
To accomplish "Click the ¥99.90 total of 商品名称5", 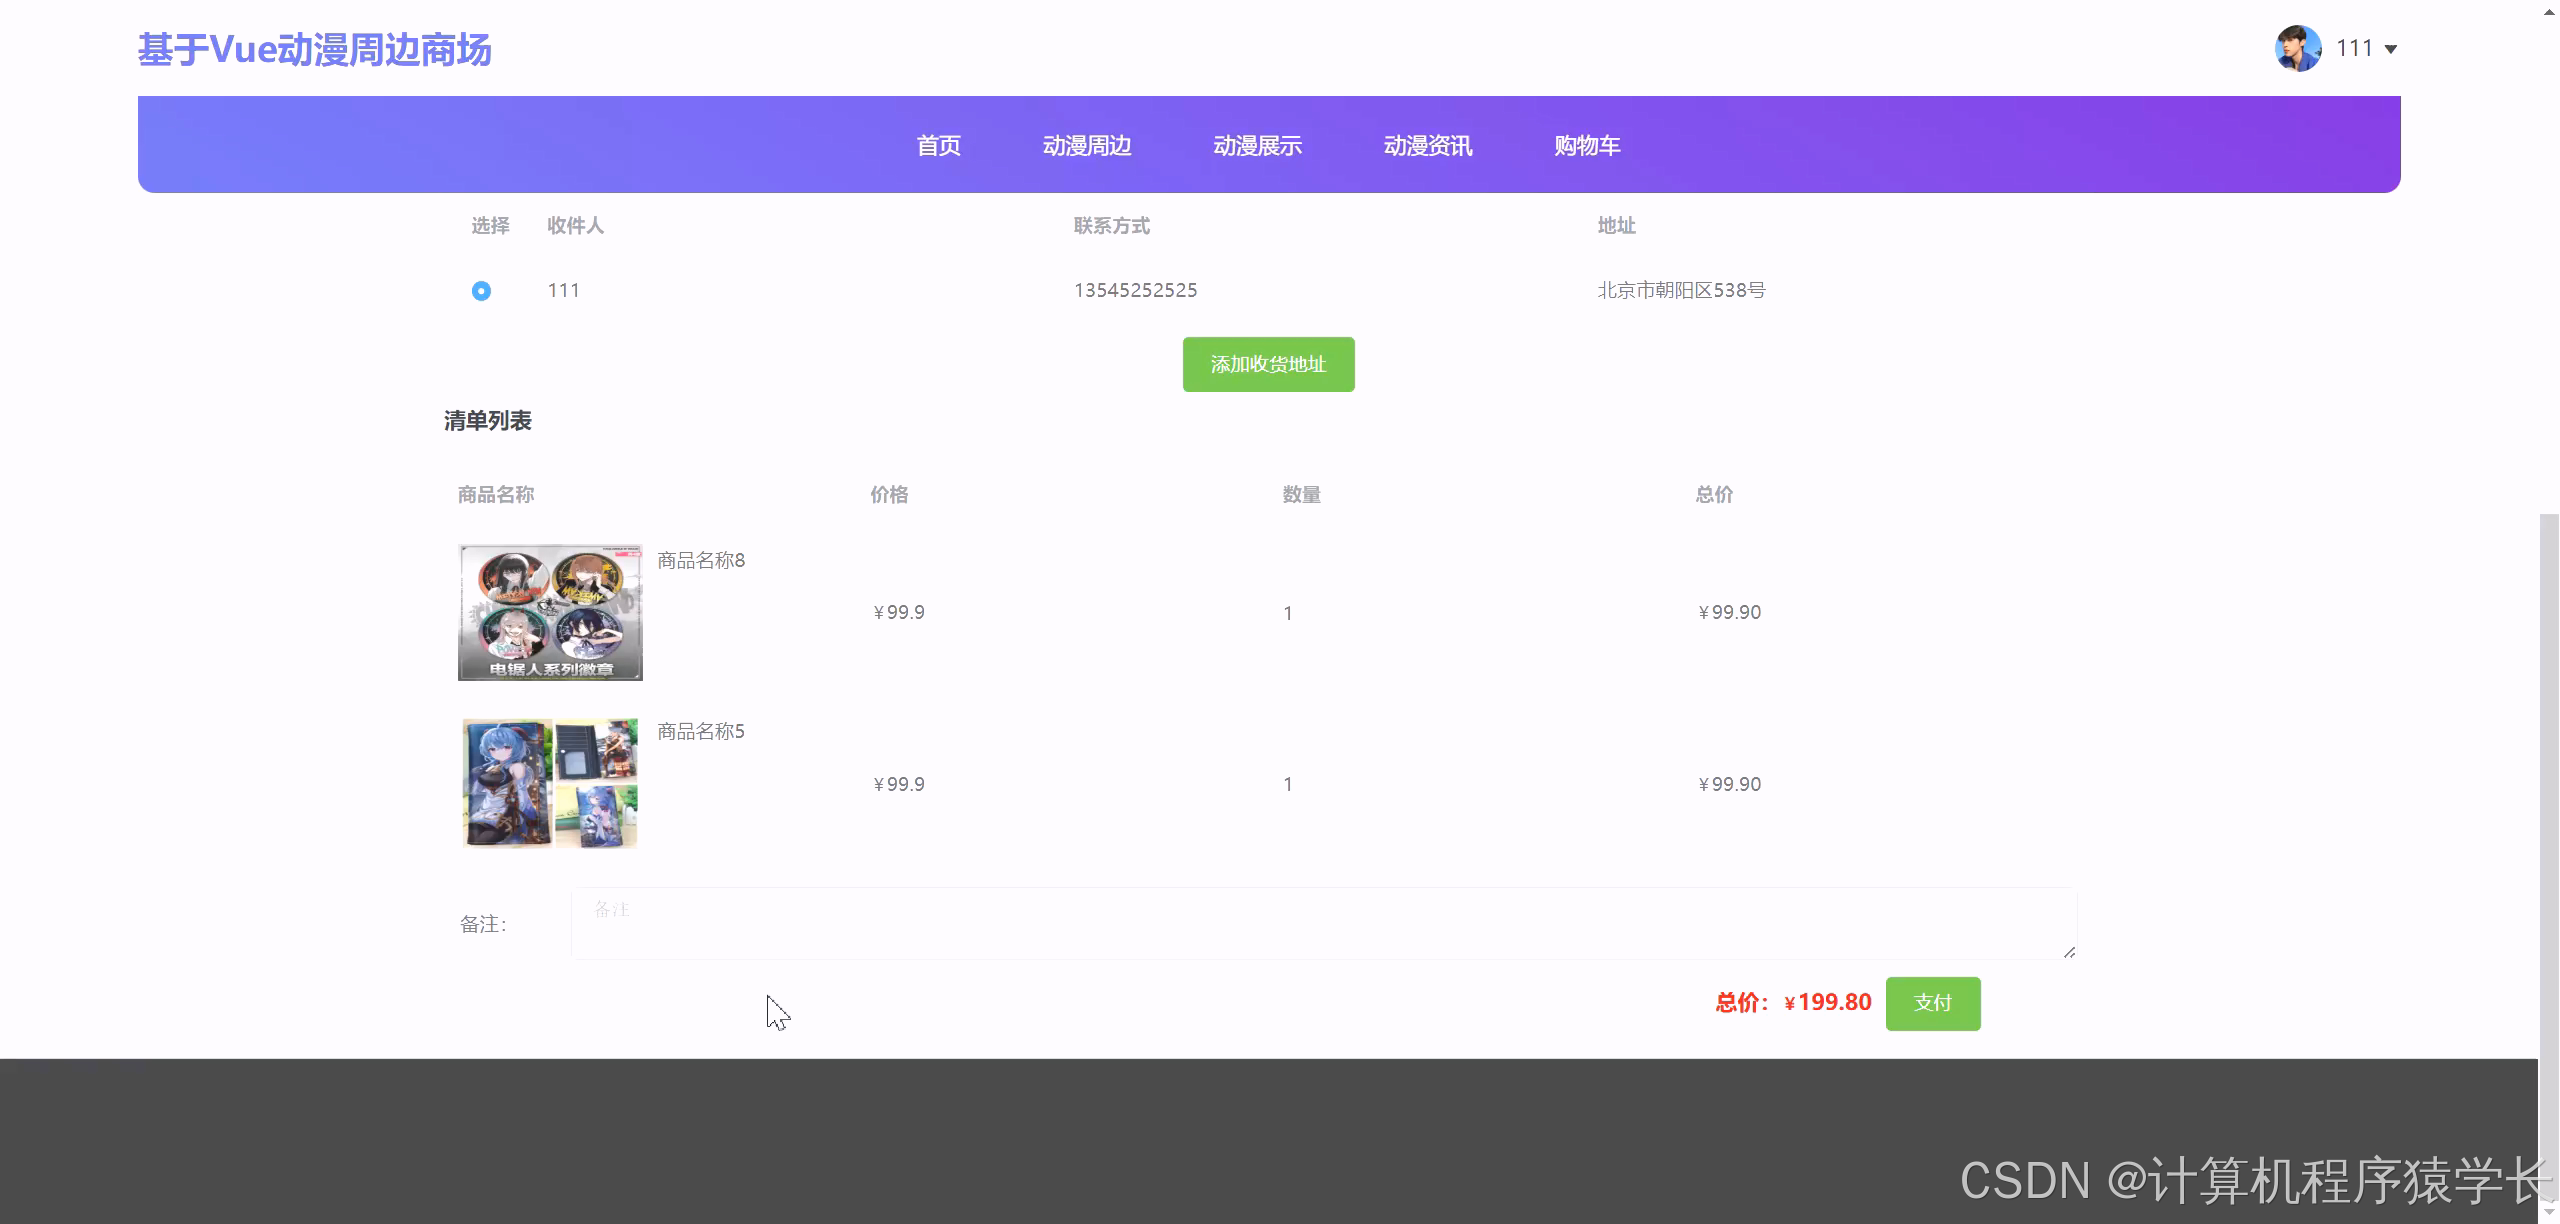I will [1730, 784].
